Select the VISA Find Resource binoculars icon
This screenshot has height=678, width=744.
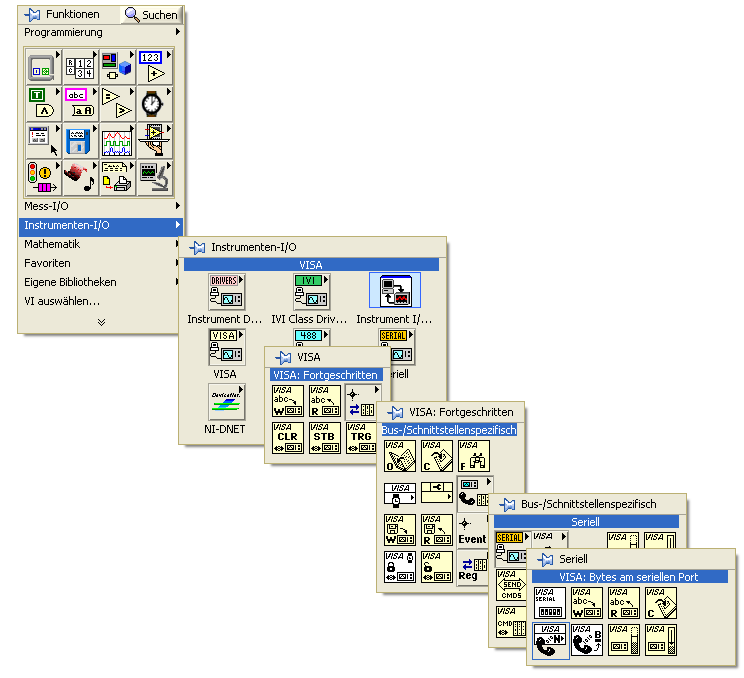[x=474, y=456]
